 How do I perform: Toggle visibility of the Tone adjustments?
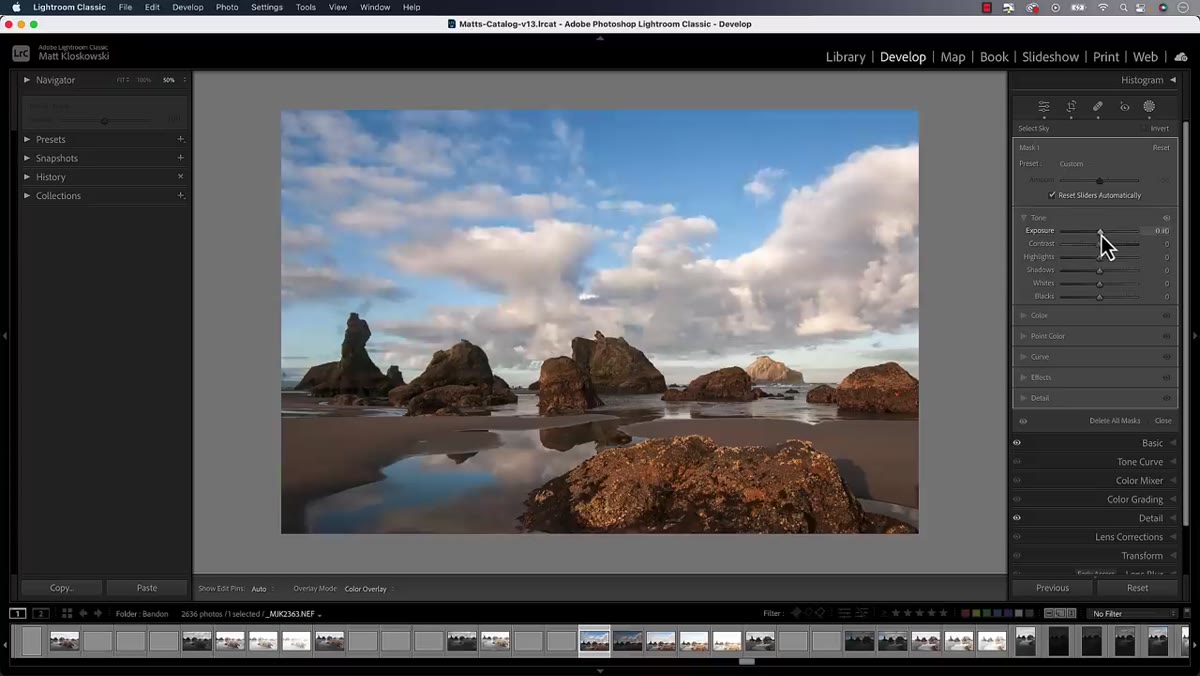point(1166,218)
